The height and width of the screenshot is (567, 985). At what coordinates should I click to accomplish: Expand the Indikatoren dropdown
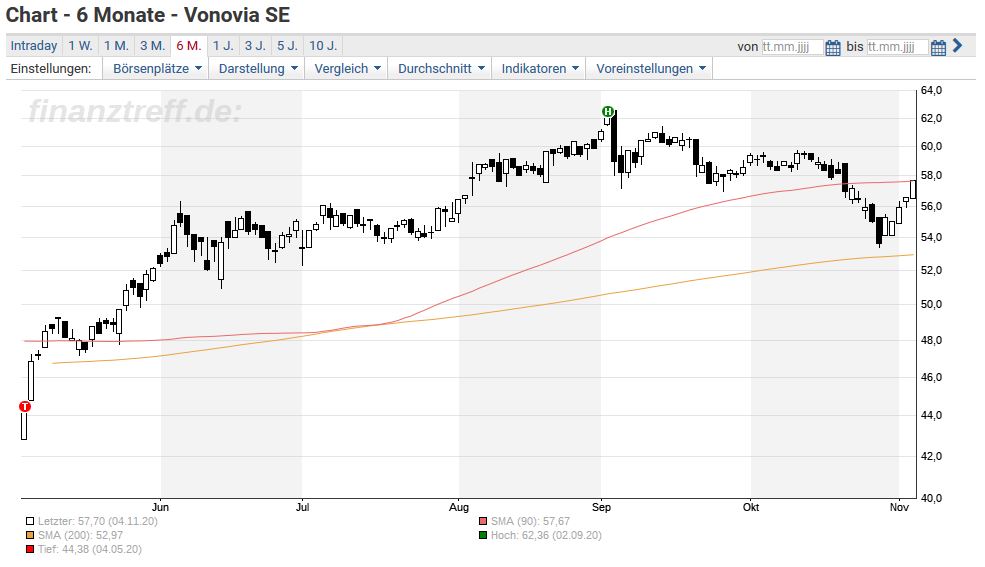(540, 68)
